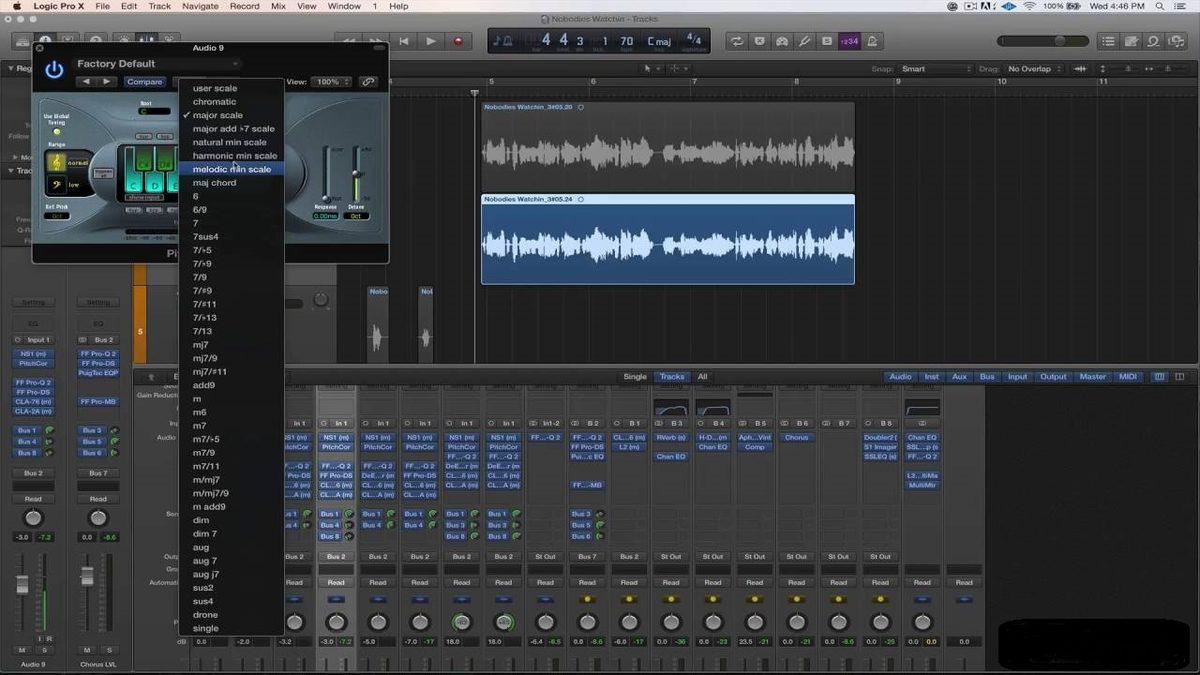The width and height of the screenshot is (1200, 675).
Task: Click the Compare button in plugin
Action: click(144, 82)
